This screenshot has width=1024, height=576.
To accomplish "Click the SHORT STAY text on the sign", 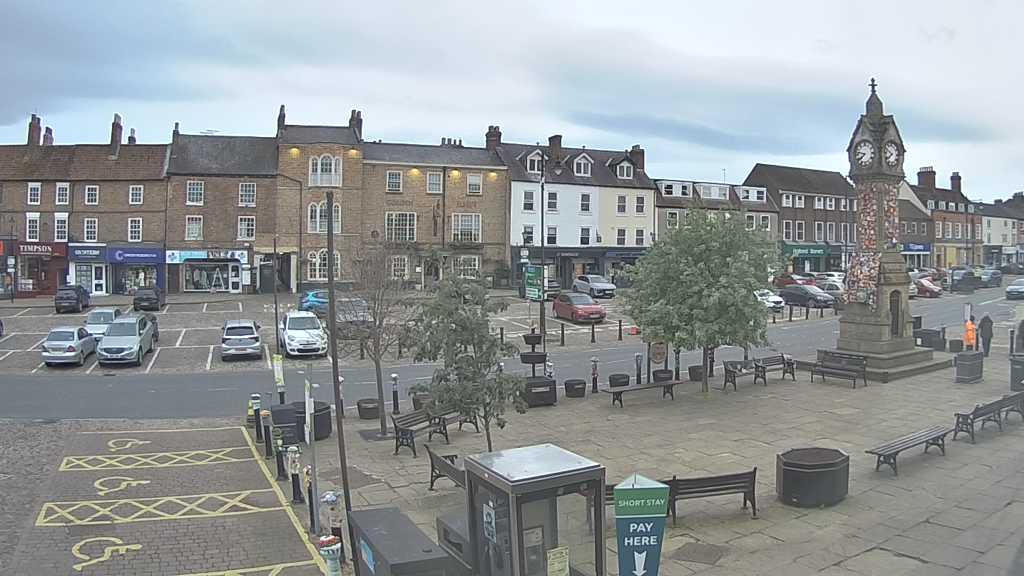I will pyautogui.click(x=641, y=503).
